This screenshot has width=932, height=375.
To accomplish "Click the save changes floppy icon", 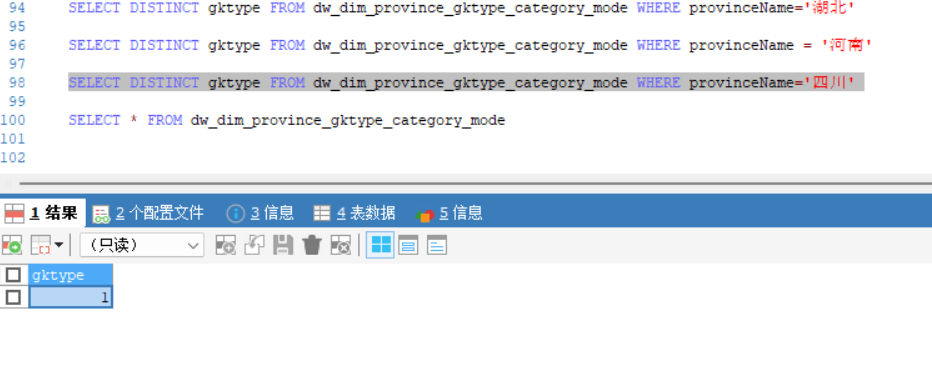I will click(x=283, y=245).
